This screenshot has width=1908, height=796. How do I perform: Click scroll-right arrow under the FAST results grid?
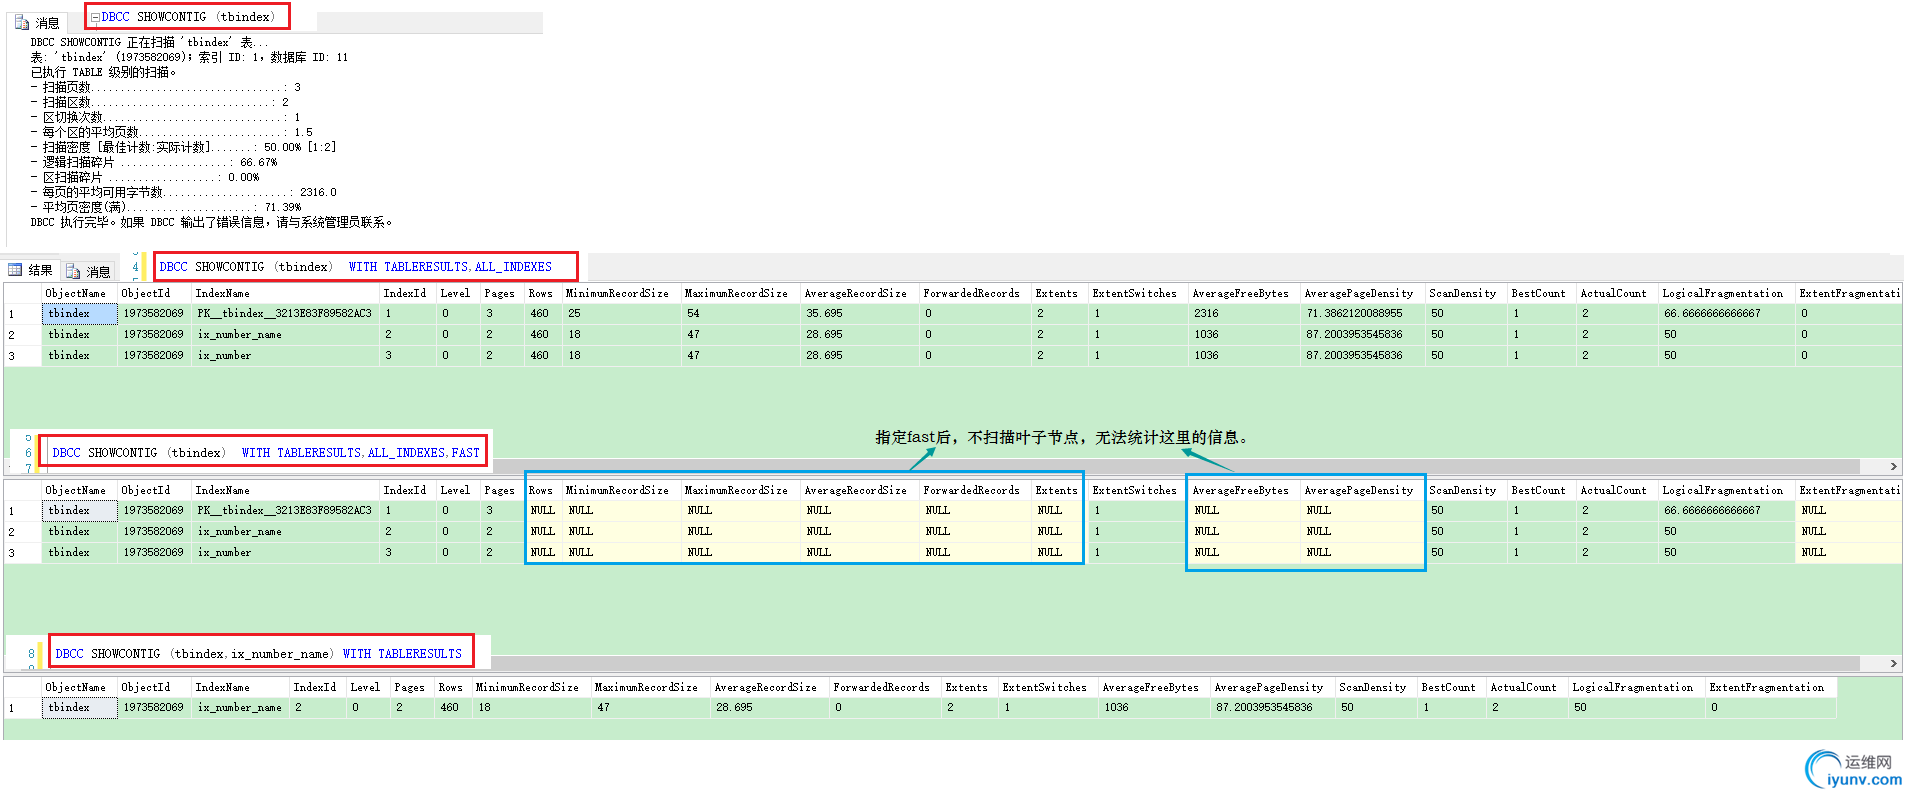[1893, 663]
